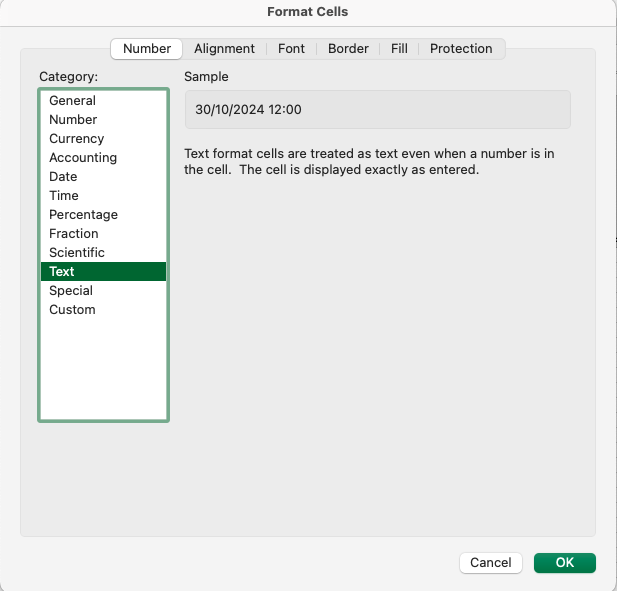
Task: Select General in the Category list
Action: 73,101
